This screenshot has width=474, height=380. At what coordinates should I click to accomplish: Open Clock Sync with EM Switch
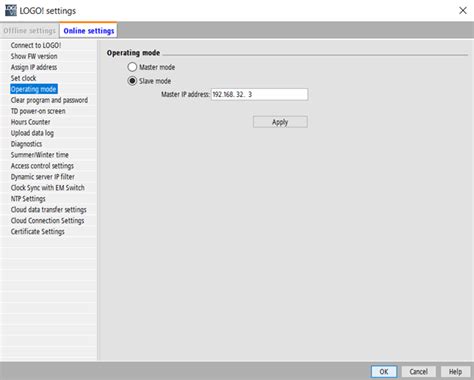point(48,188)
